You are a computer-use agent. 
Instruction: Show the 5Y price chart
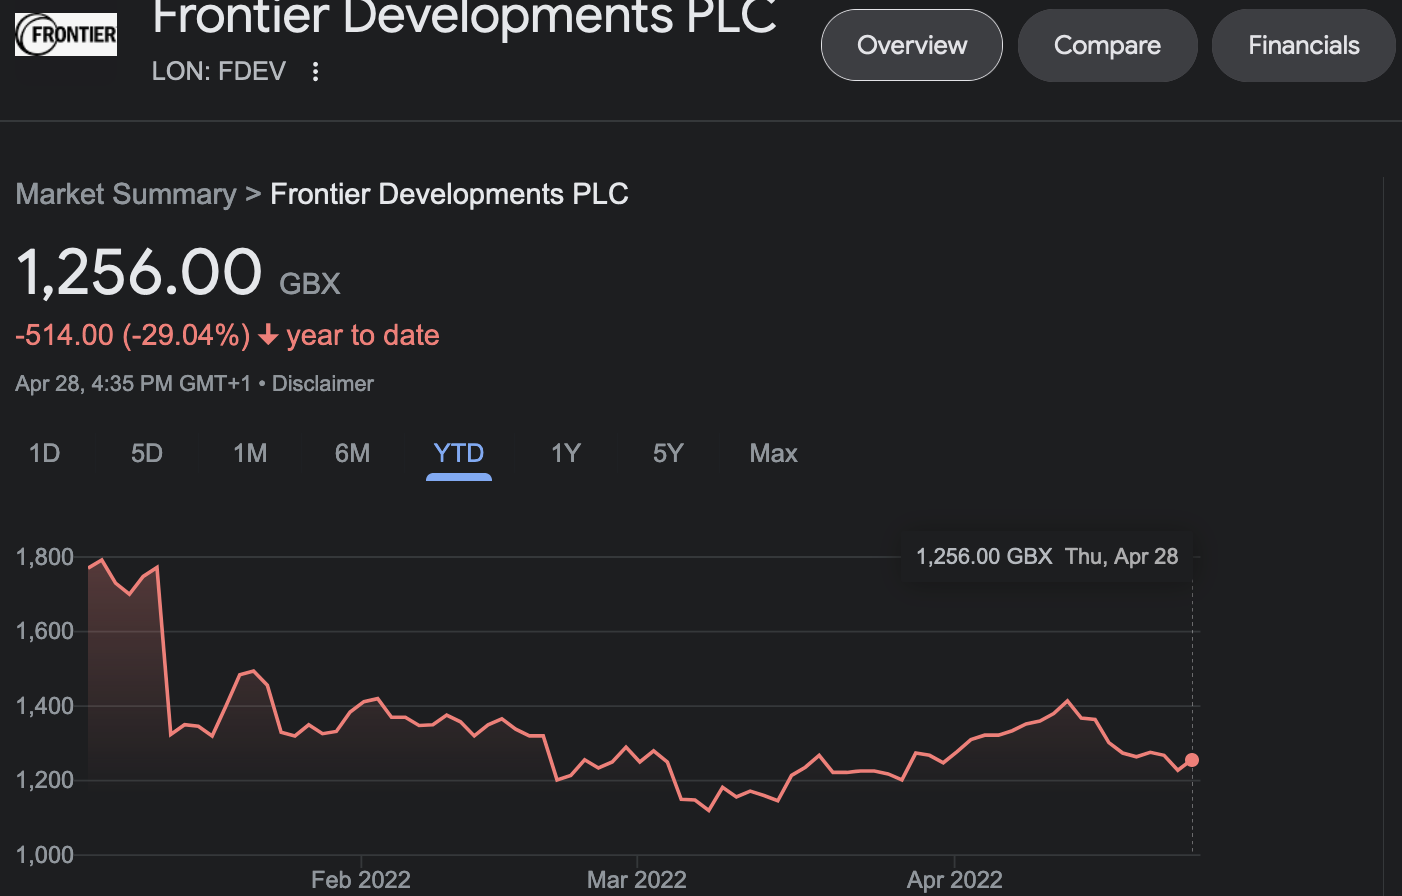(668, 453)
